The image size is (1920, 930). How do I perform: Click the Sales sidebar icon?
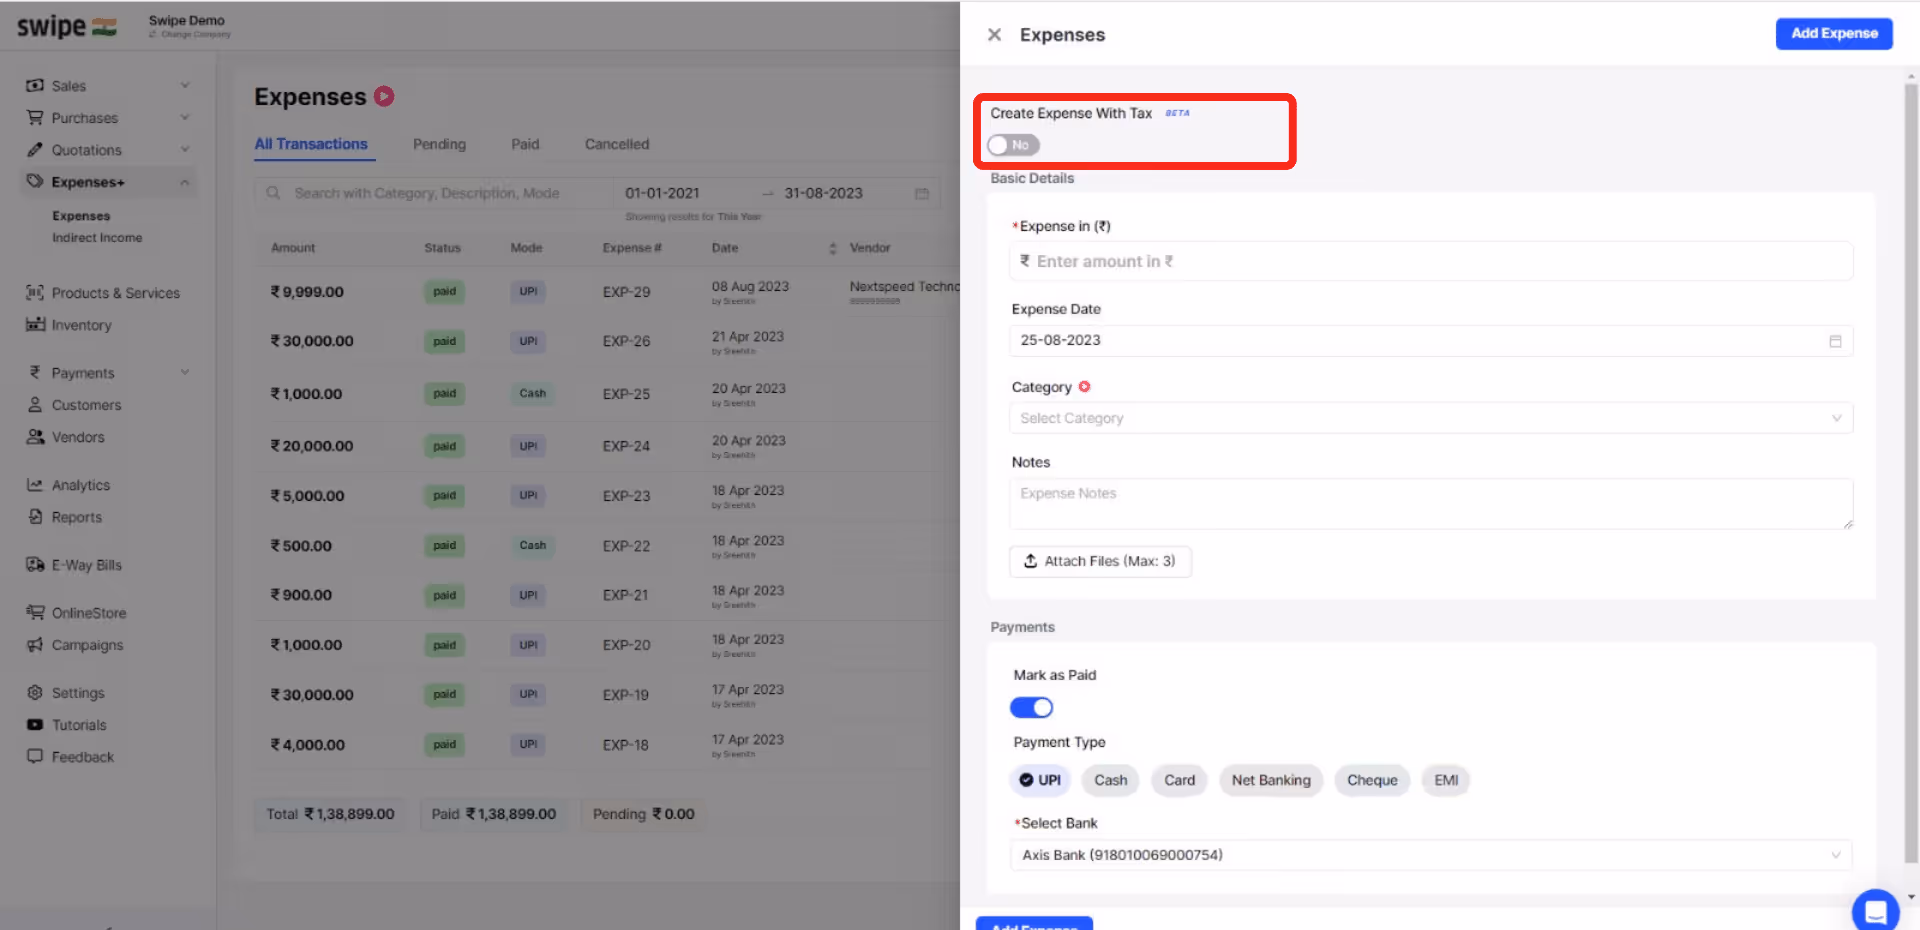pyautogui.click(x=35, y=86)
